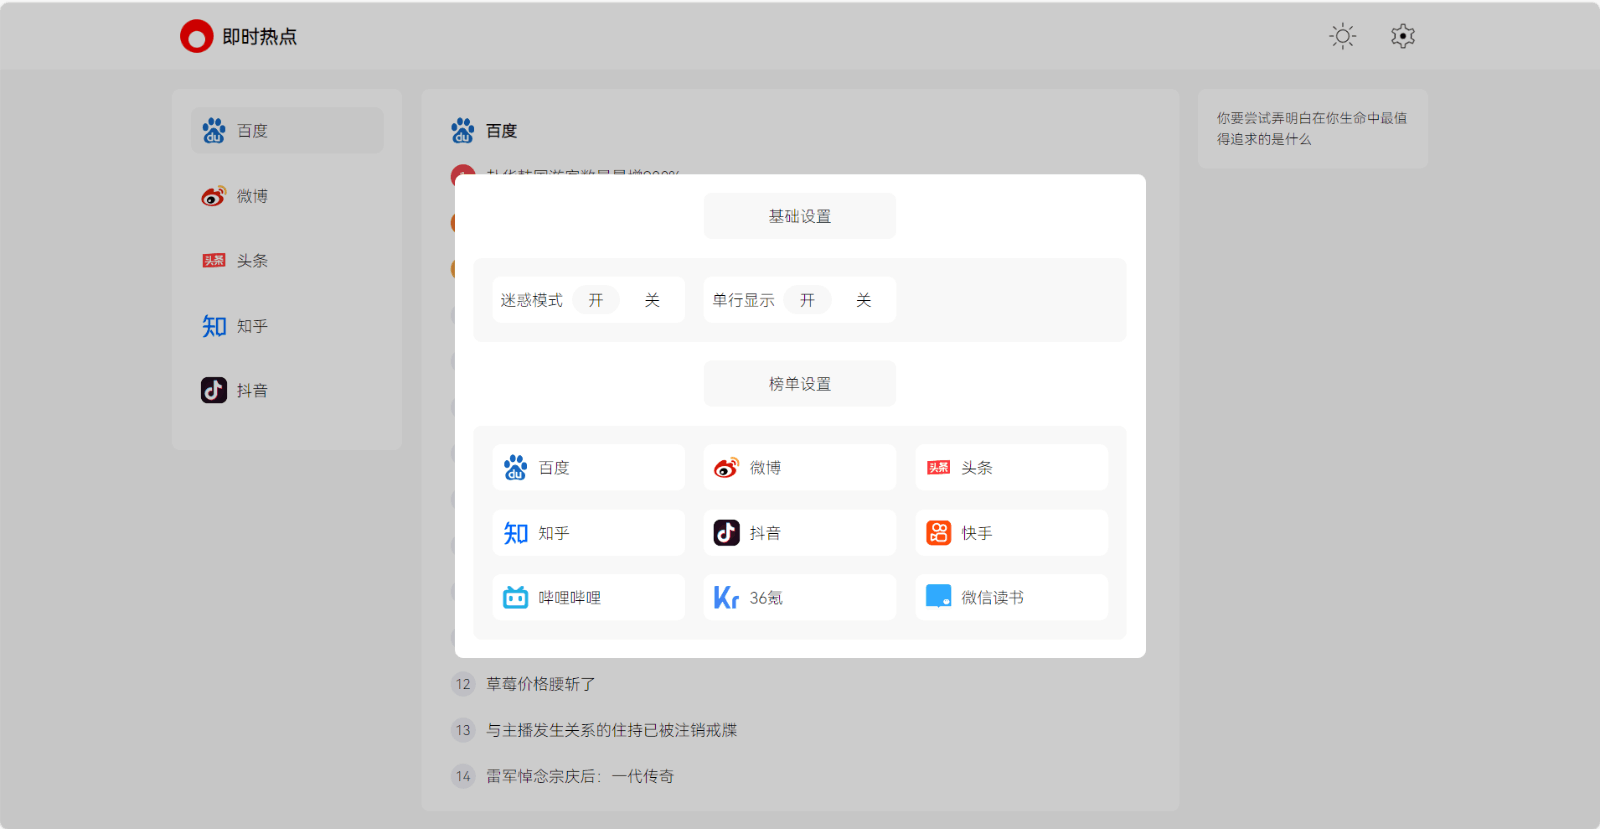
Task: Open settings via the gear icon
Action: click(x=1403, y=37)
